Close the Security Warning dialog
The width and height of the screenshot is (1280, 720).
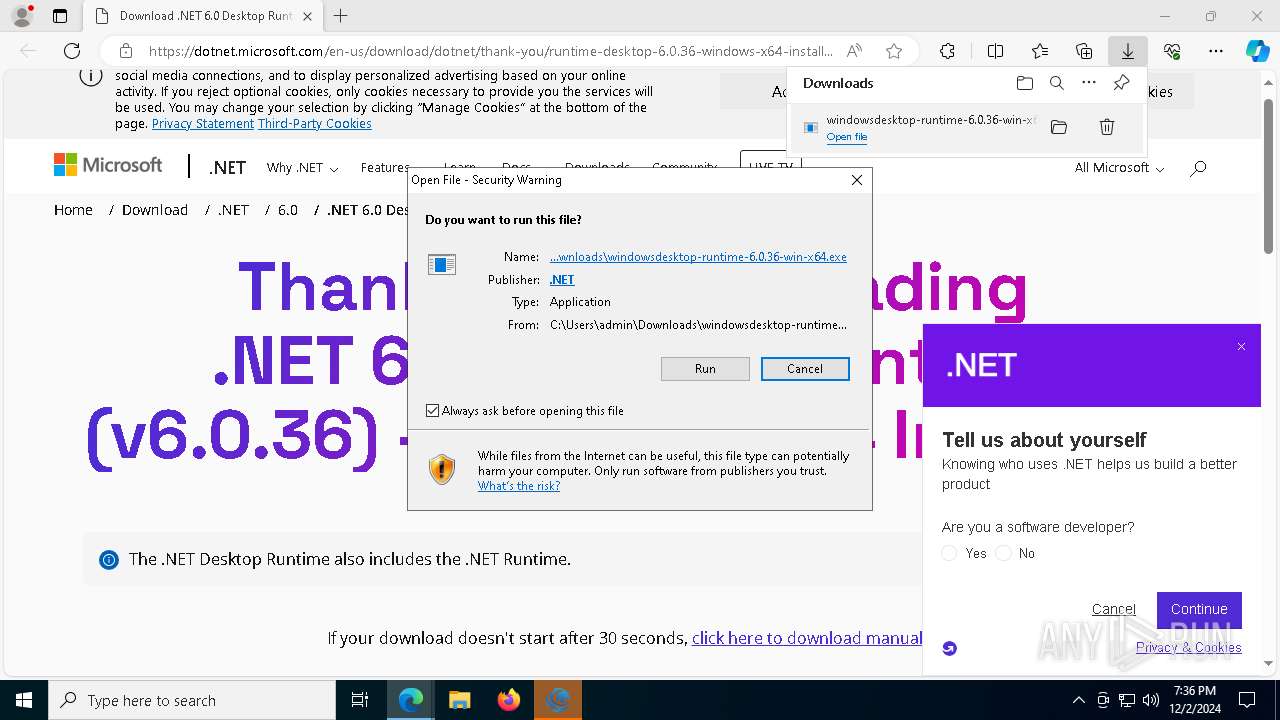tap(856, 180)
